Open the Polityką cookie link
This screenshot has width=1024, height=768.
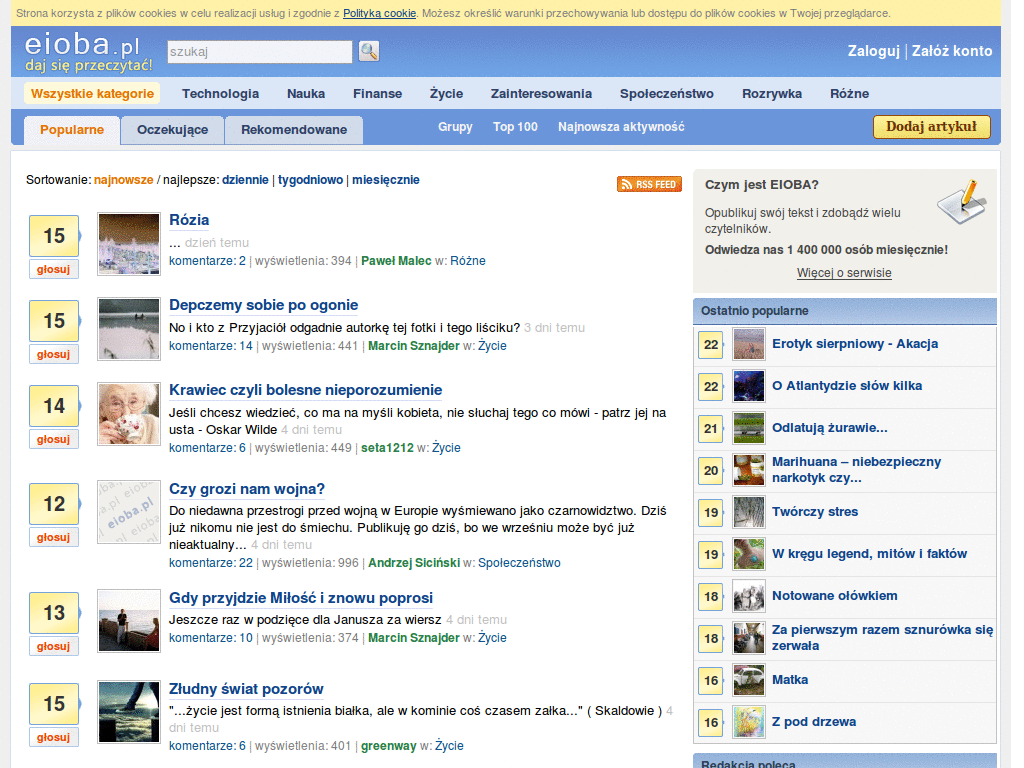coord(379,13)
